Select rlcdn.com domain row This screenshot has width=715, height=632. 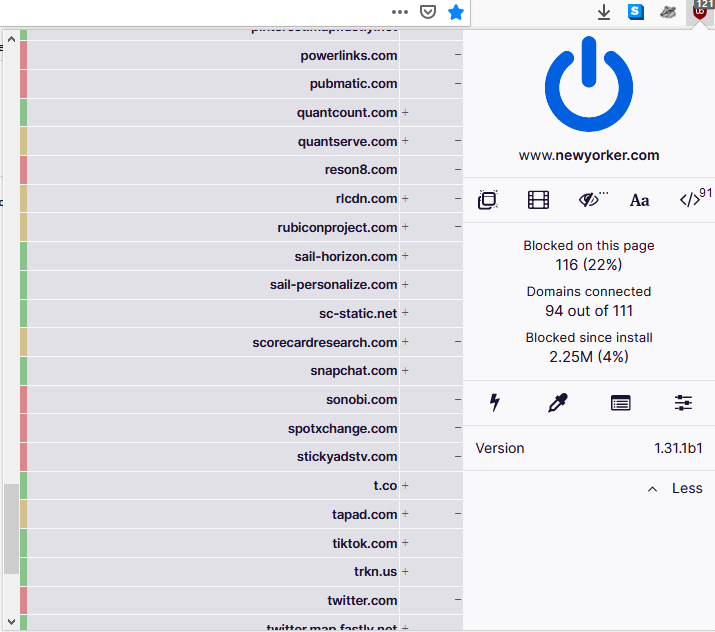point(241,199)
